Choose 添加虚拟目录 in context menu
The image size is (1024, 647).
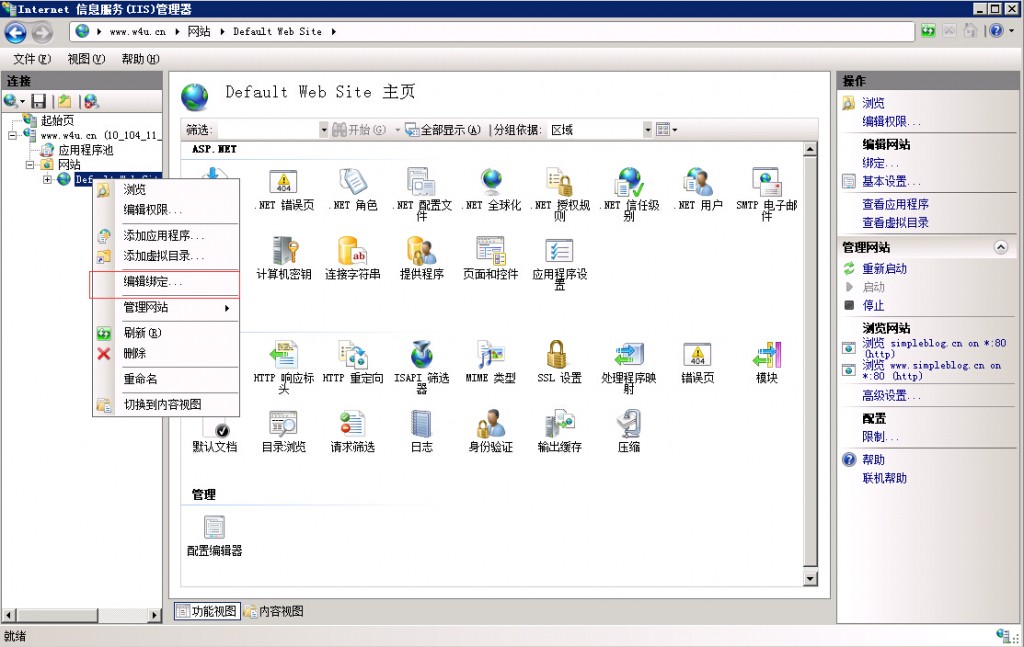(x=165, y=256)
